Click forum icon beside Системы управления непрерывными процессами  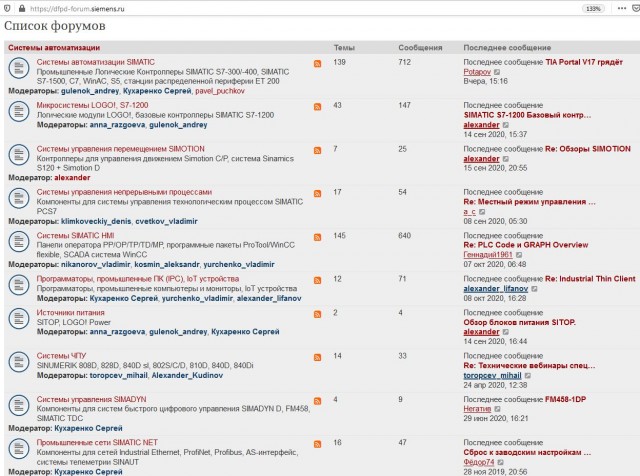pos(19,198)
